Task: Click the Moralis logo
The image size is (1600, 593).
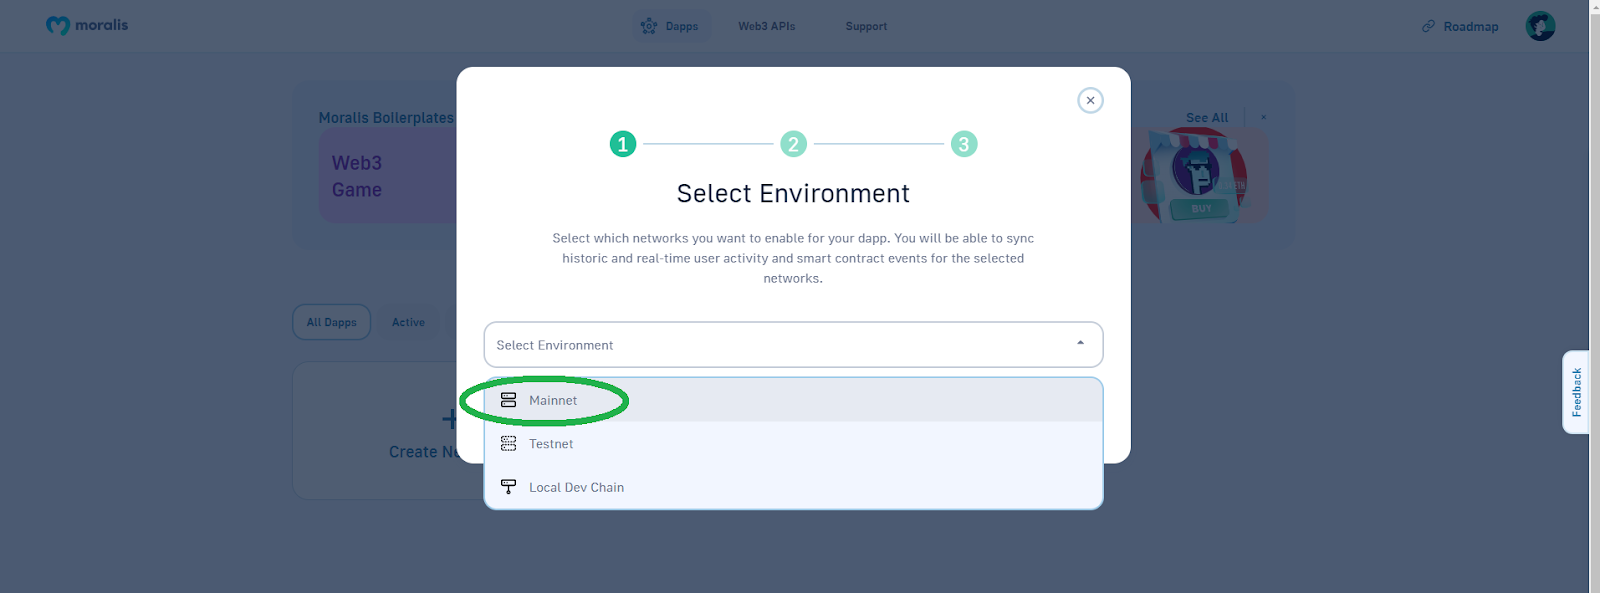Action: tap(87, 25)
